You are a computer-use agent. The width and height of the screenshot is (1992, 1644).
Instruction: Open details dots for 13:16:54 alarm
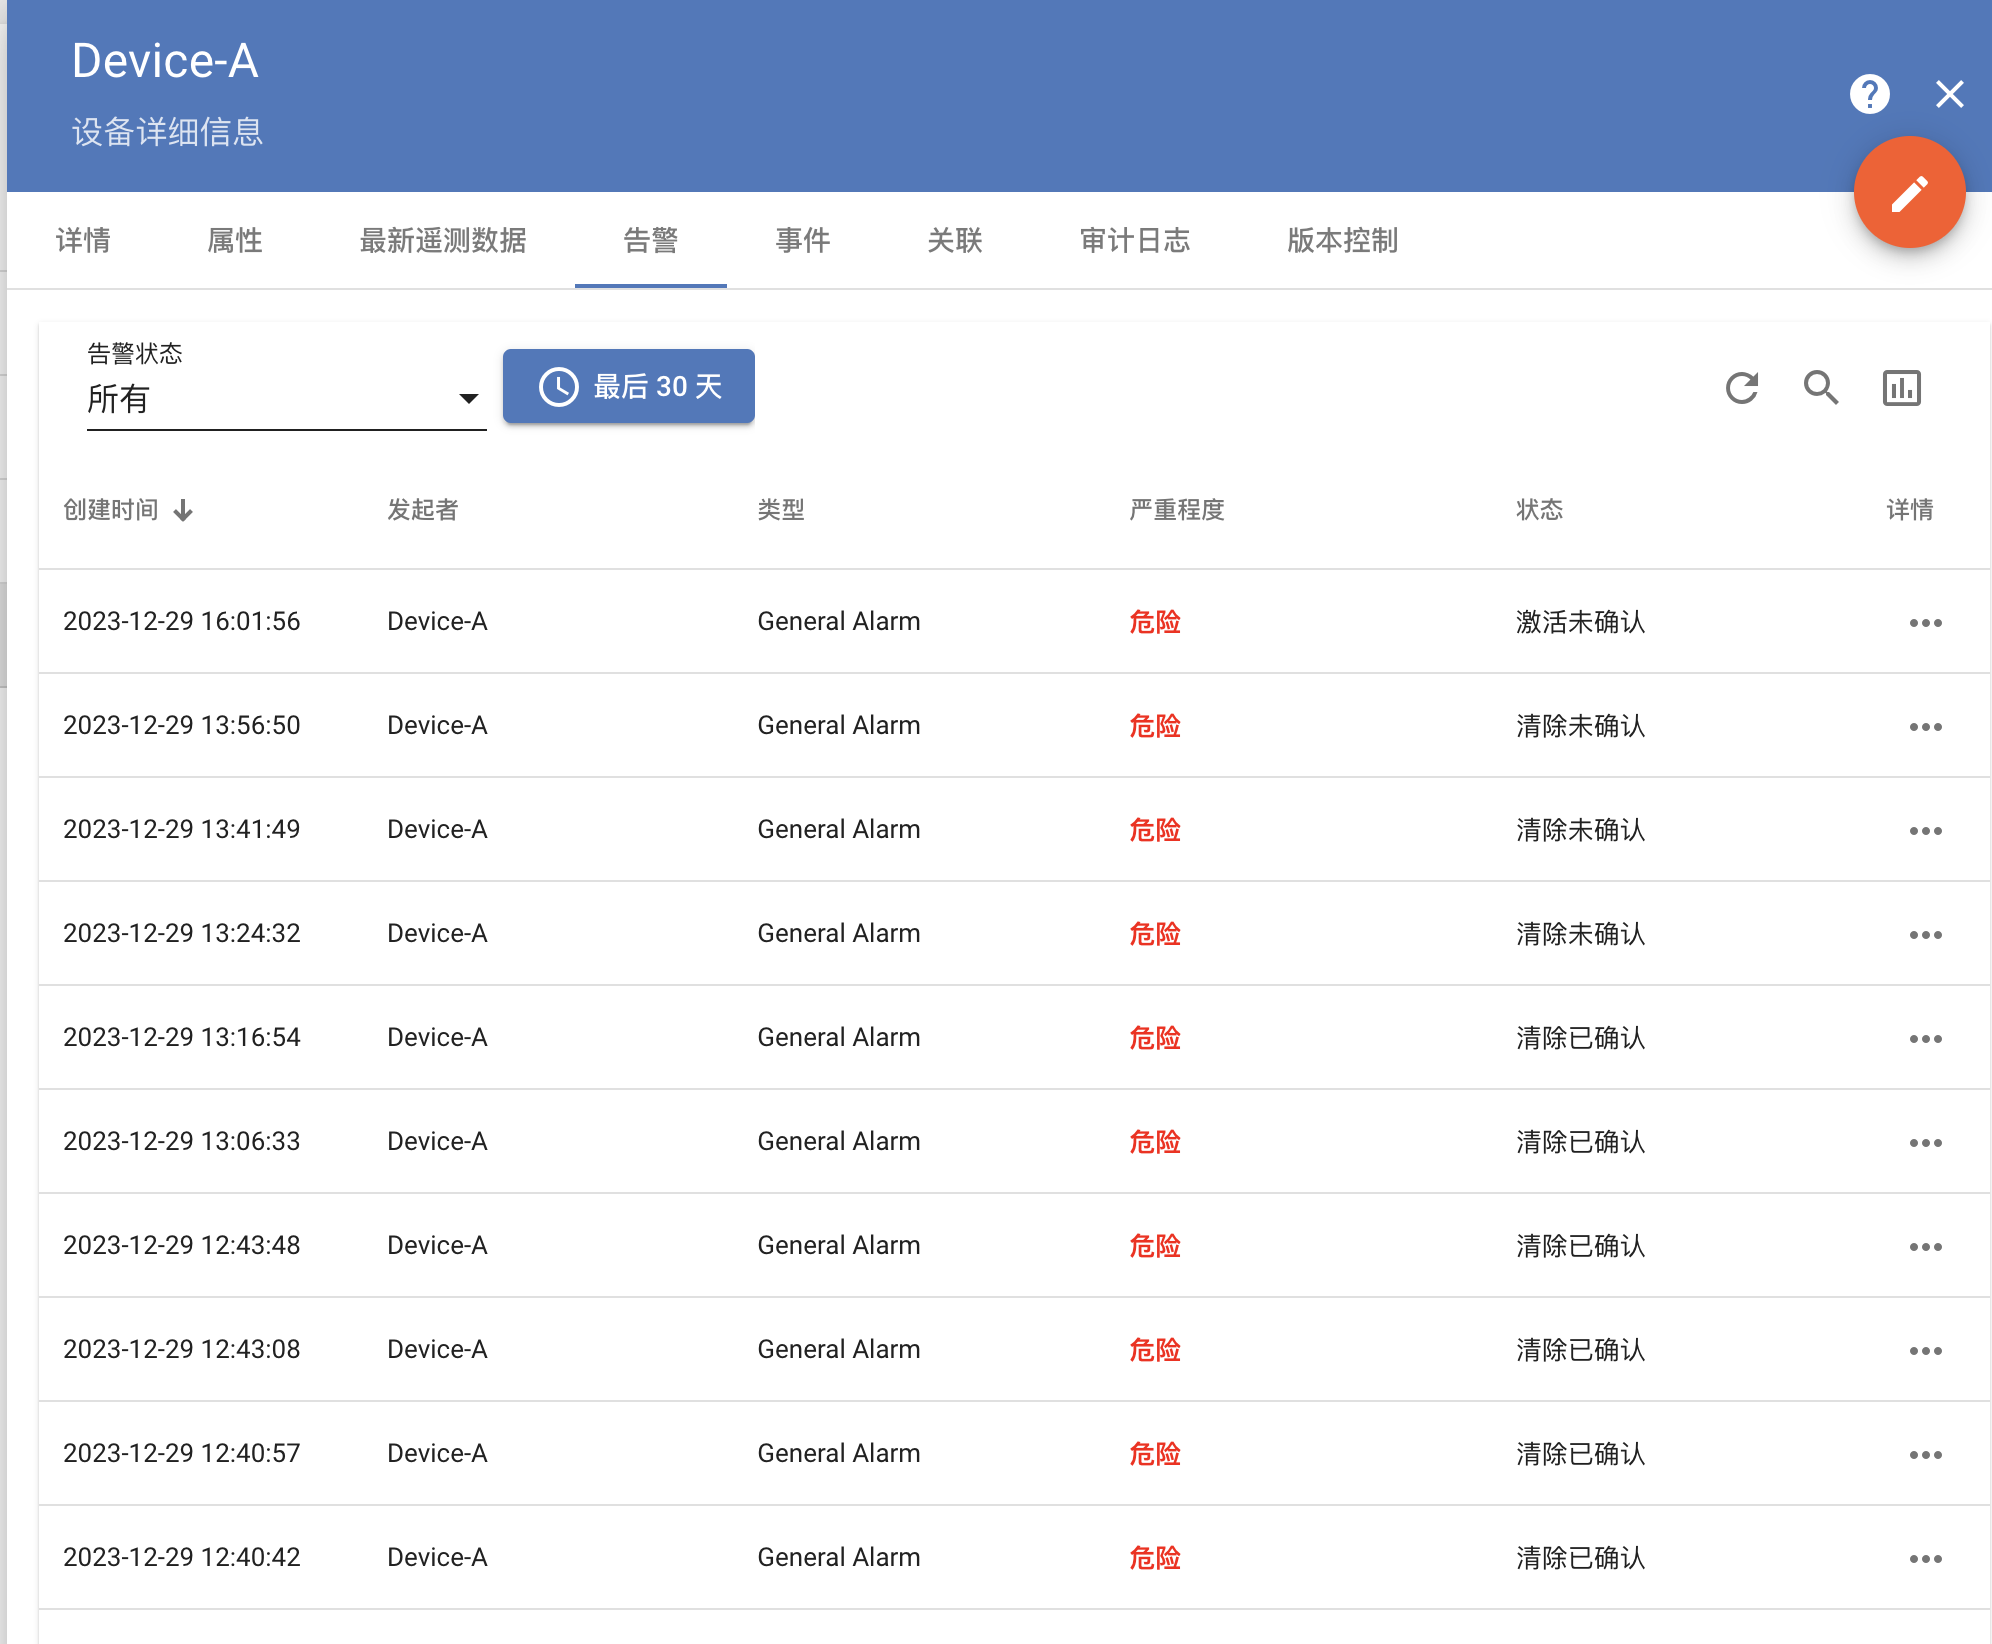pyautogui.click(x=1924, y=1039)
